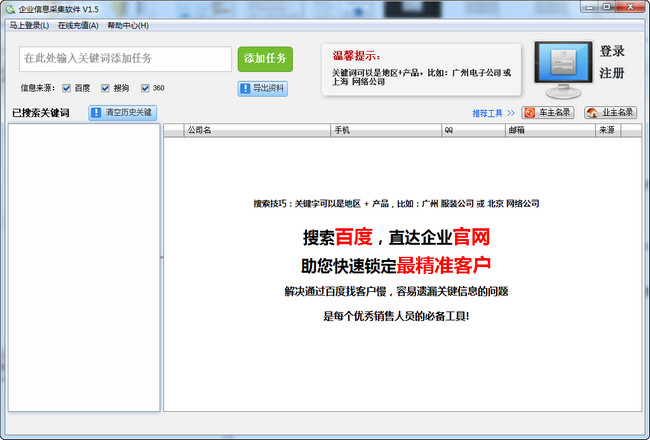The width and height of the screenshot is (650, 440).
Task: Sort by the QQ column header
Action: click(473, 130)
